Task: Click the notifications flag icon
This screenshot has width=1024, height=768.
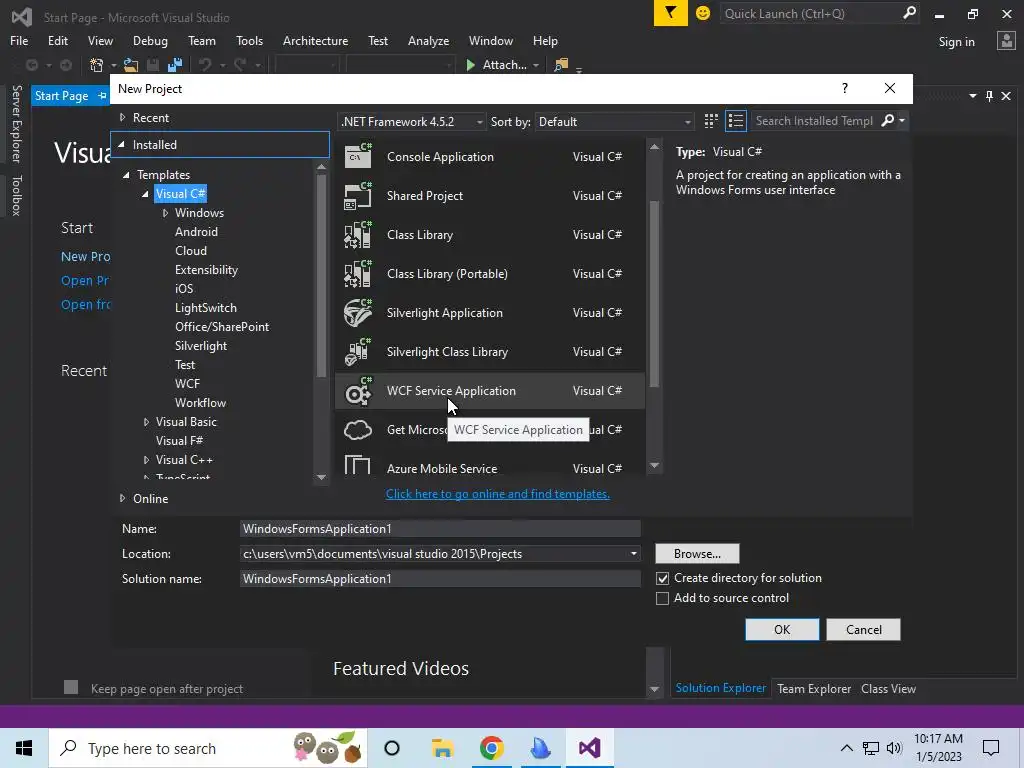Action: (x=671, y=13)
